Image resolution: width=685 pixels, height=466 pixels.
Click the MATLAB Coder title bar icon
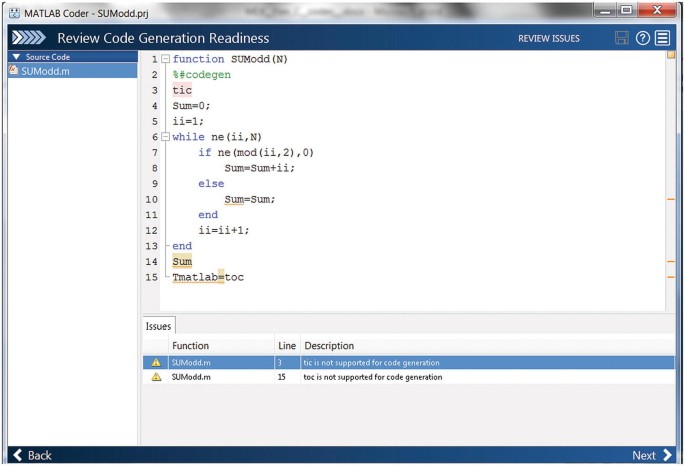(x=13, y=10)
